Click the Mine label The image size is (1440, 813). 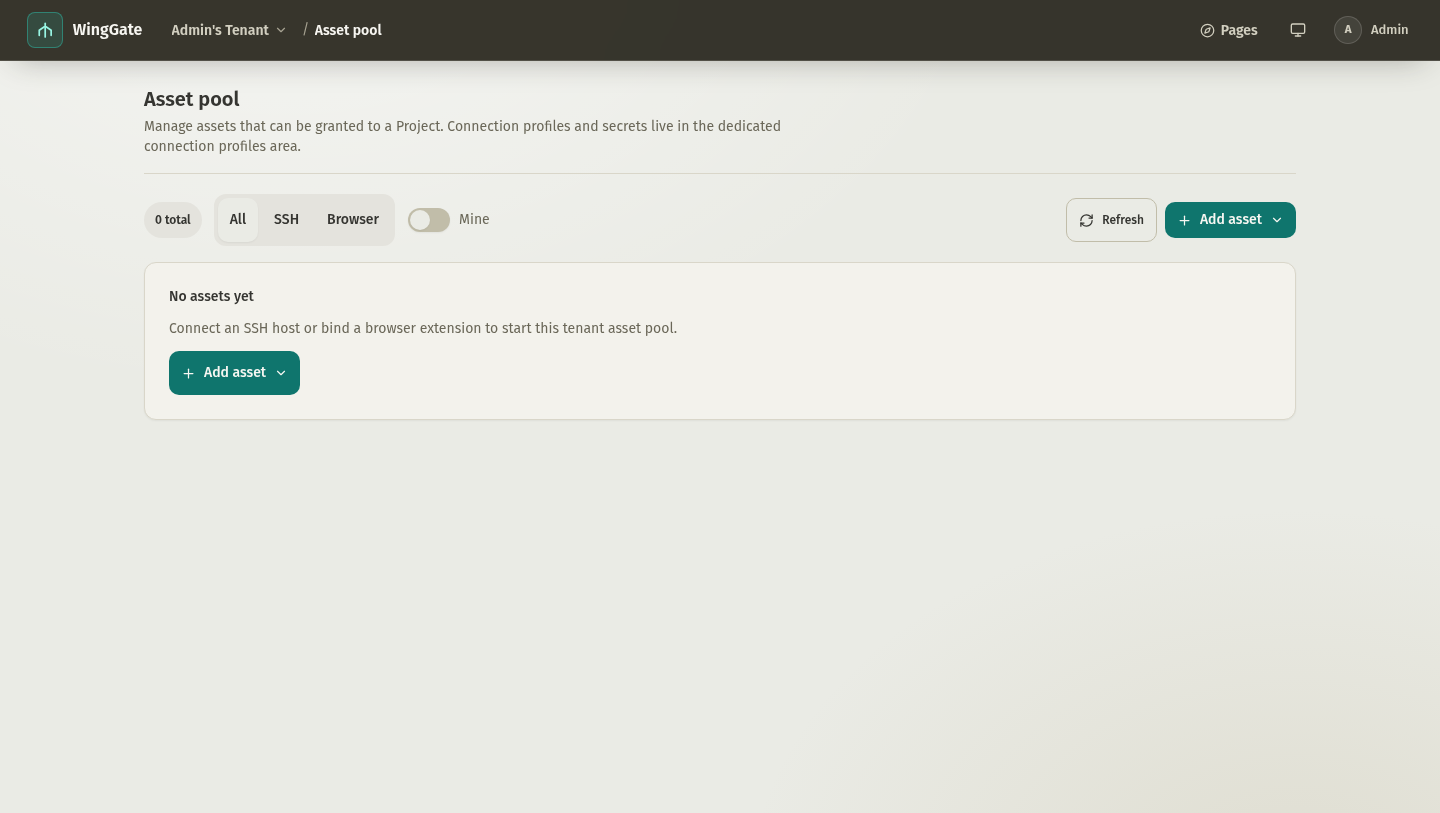[x=474, y=219]
